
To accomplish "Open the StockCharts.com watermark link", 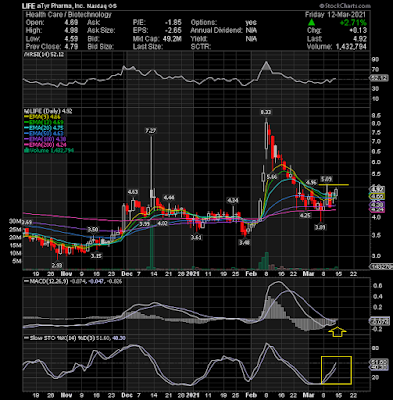I will [345, 6].
